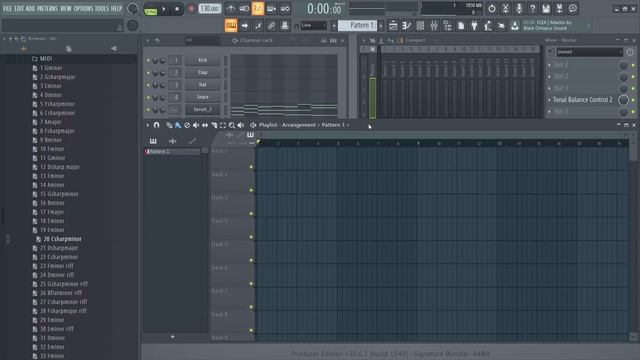Image resolution: width=640 pixels, height=360 pixels.
Task: Expand Tonal Balance Control 2 slot arrow
Action: tap(549, 100)
